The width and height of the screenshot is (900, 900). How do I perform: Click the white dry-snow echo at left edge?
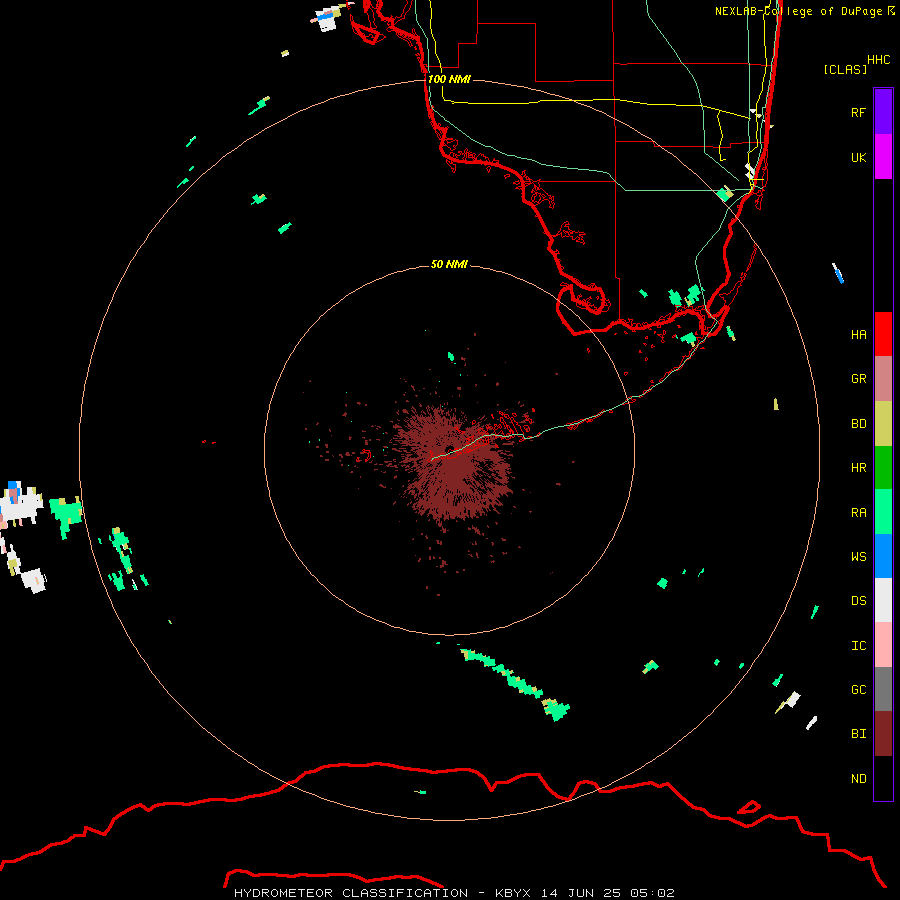(21, 505)
